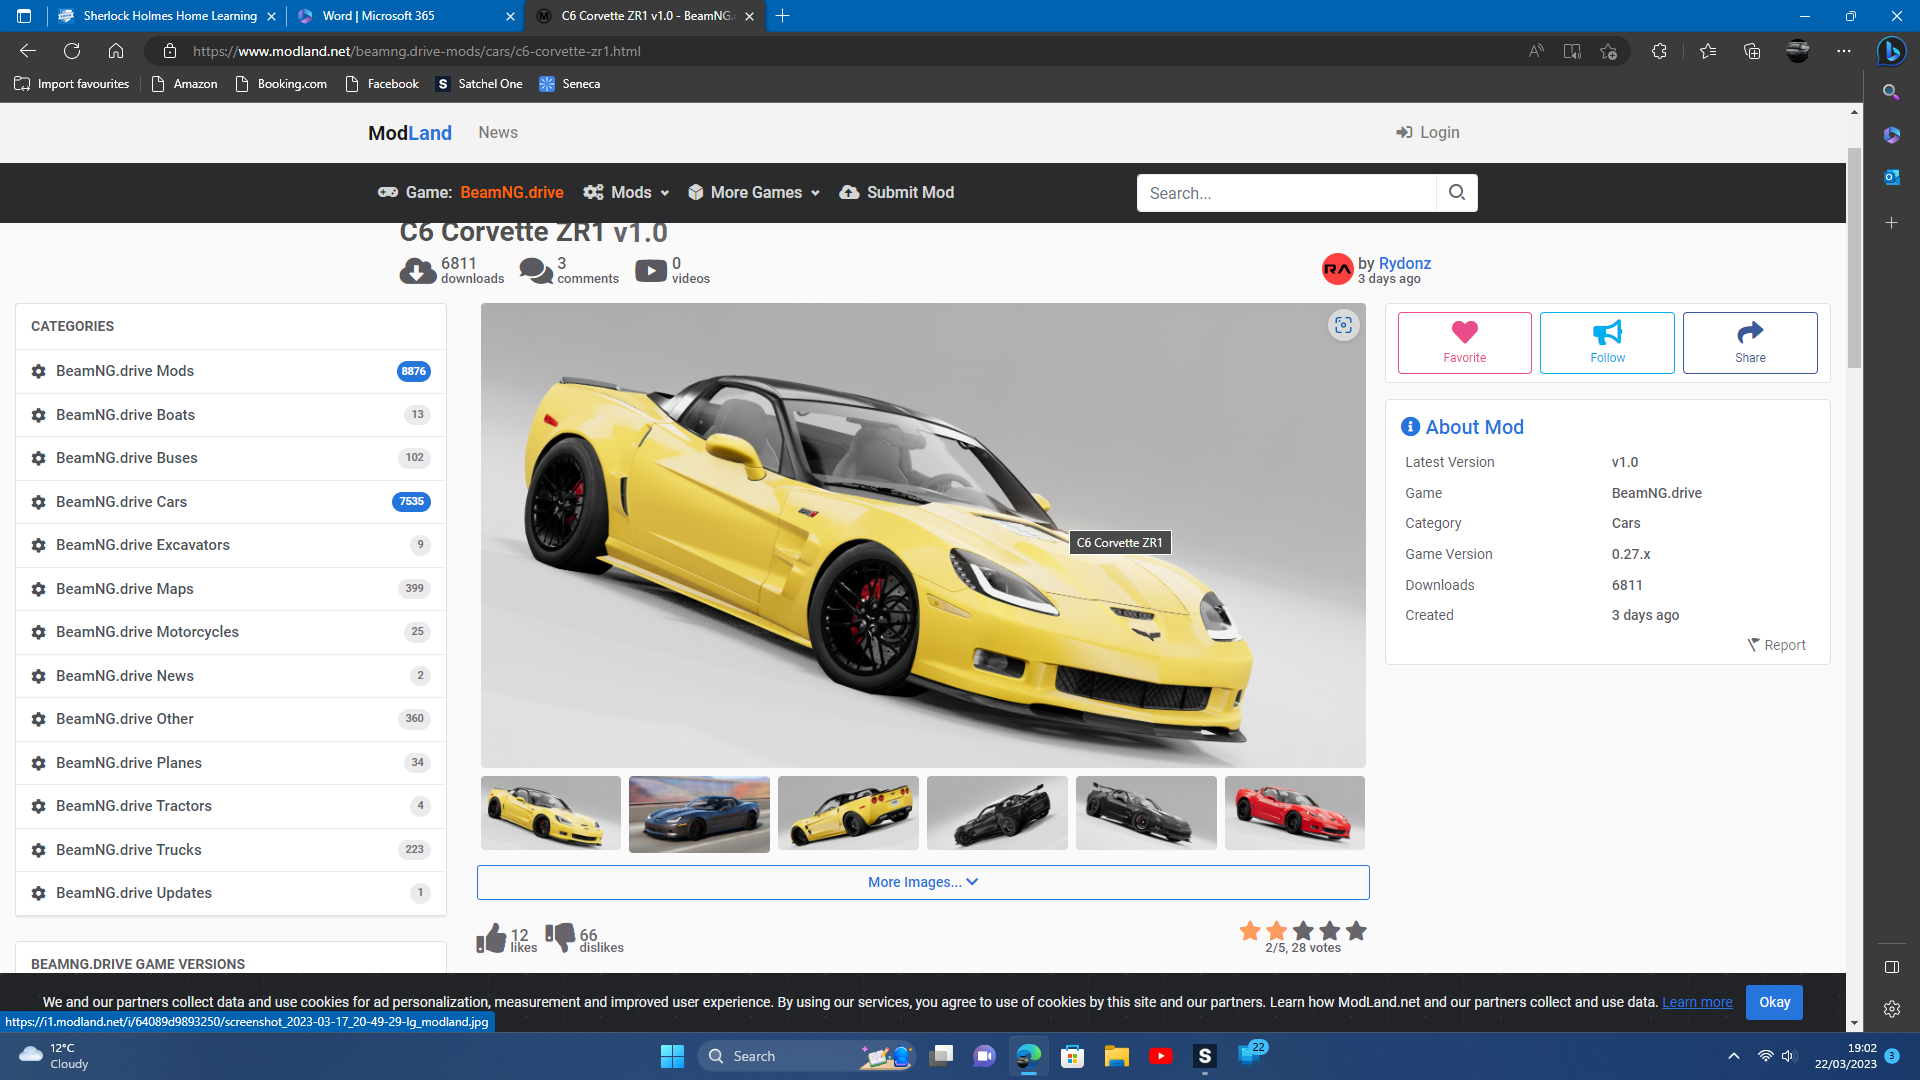Open Windows Start menu
Viewport: 1920px width, 1080px height.
[x=672, y=1056]
